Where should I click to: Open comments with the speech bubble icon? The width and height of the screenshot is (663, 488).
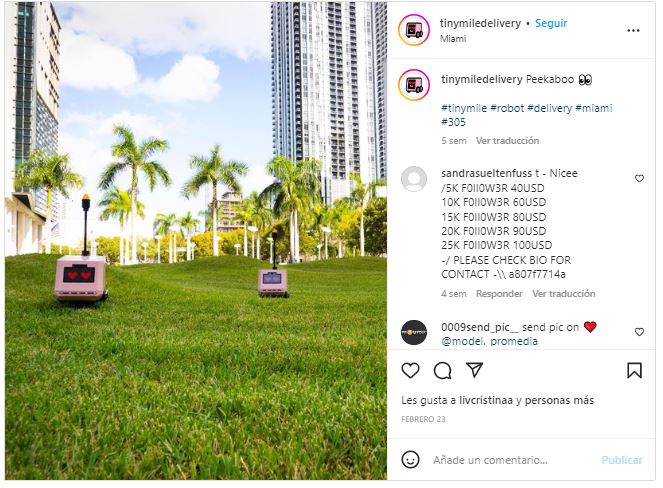point(443,370)
